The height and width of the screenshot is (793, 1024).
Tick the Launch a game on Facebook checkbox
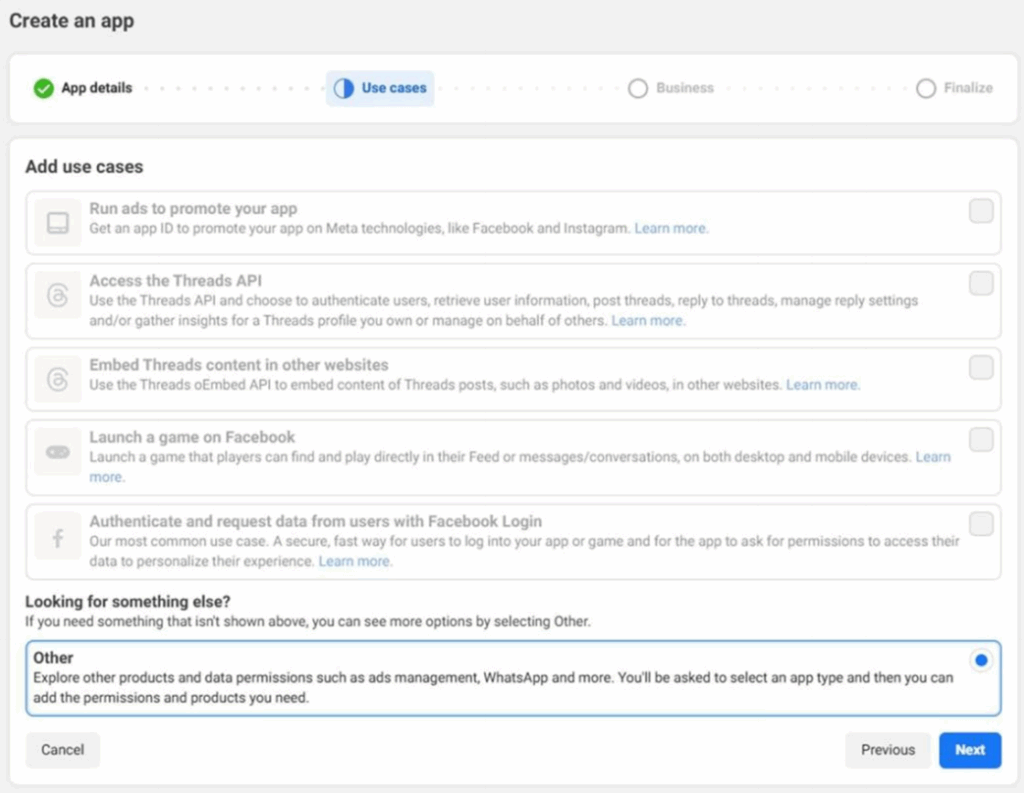tap(981, 440)
